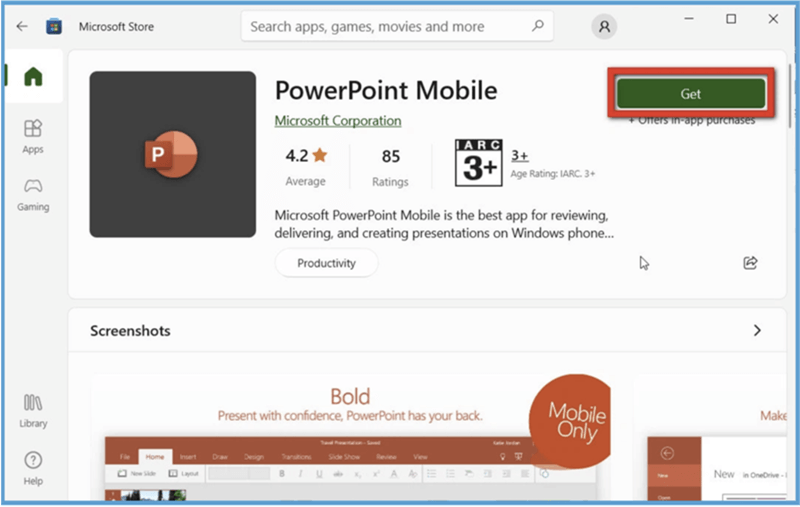800x507 pixels.
Task: Open the Library from sidebar
Action: pos(33,410)
